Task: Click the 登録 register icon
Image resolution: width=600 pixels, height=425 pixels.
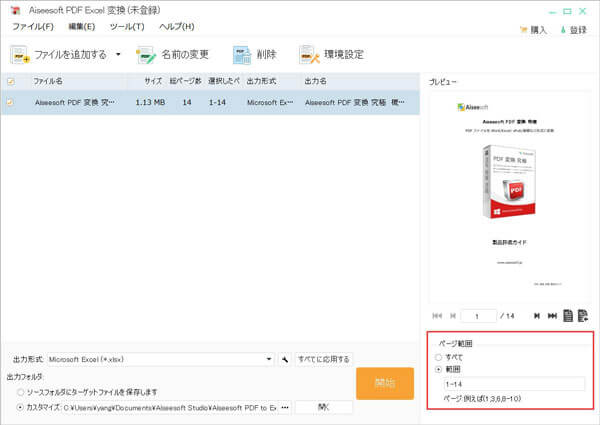Action: (x=562, y=30)
